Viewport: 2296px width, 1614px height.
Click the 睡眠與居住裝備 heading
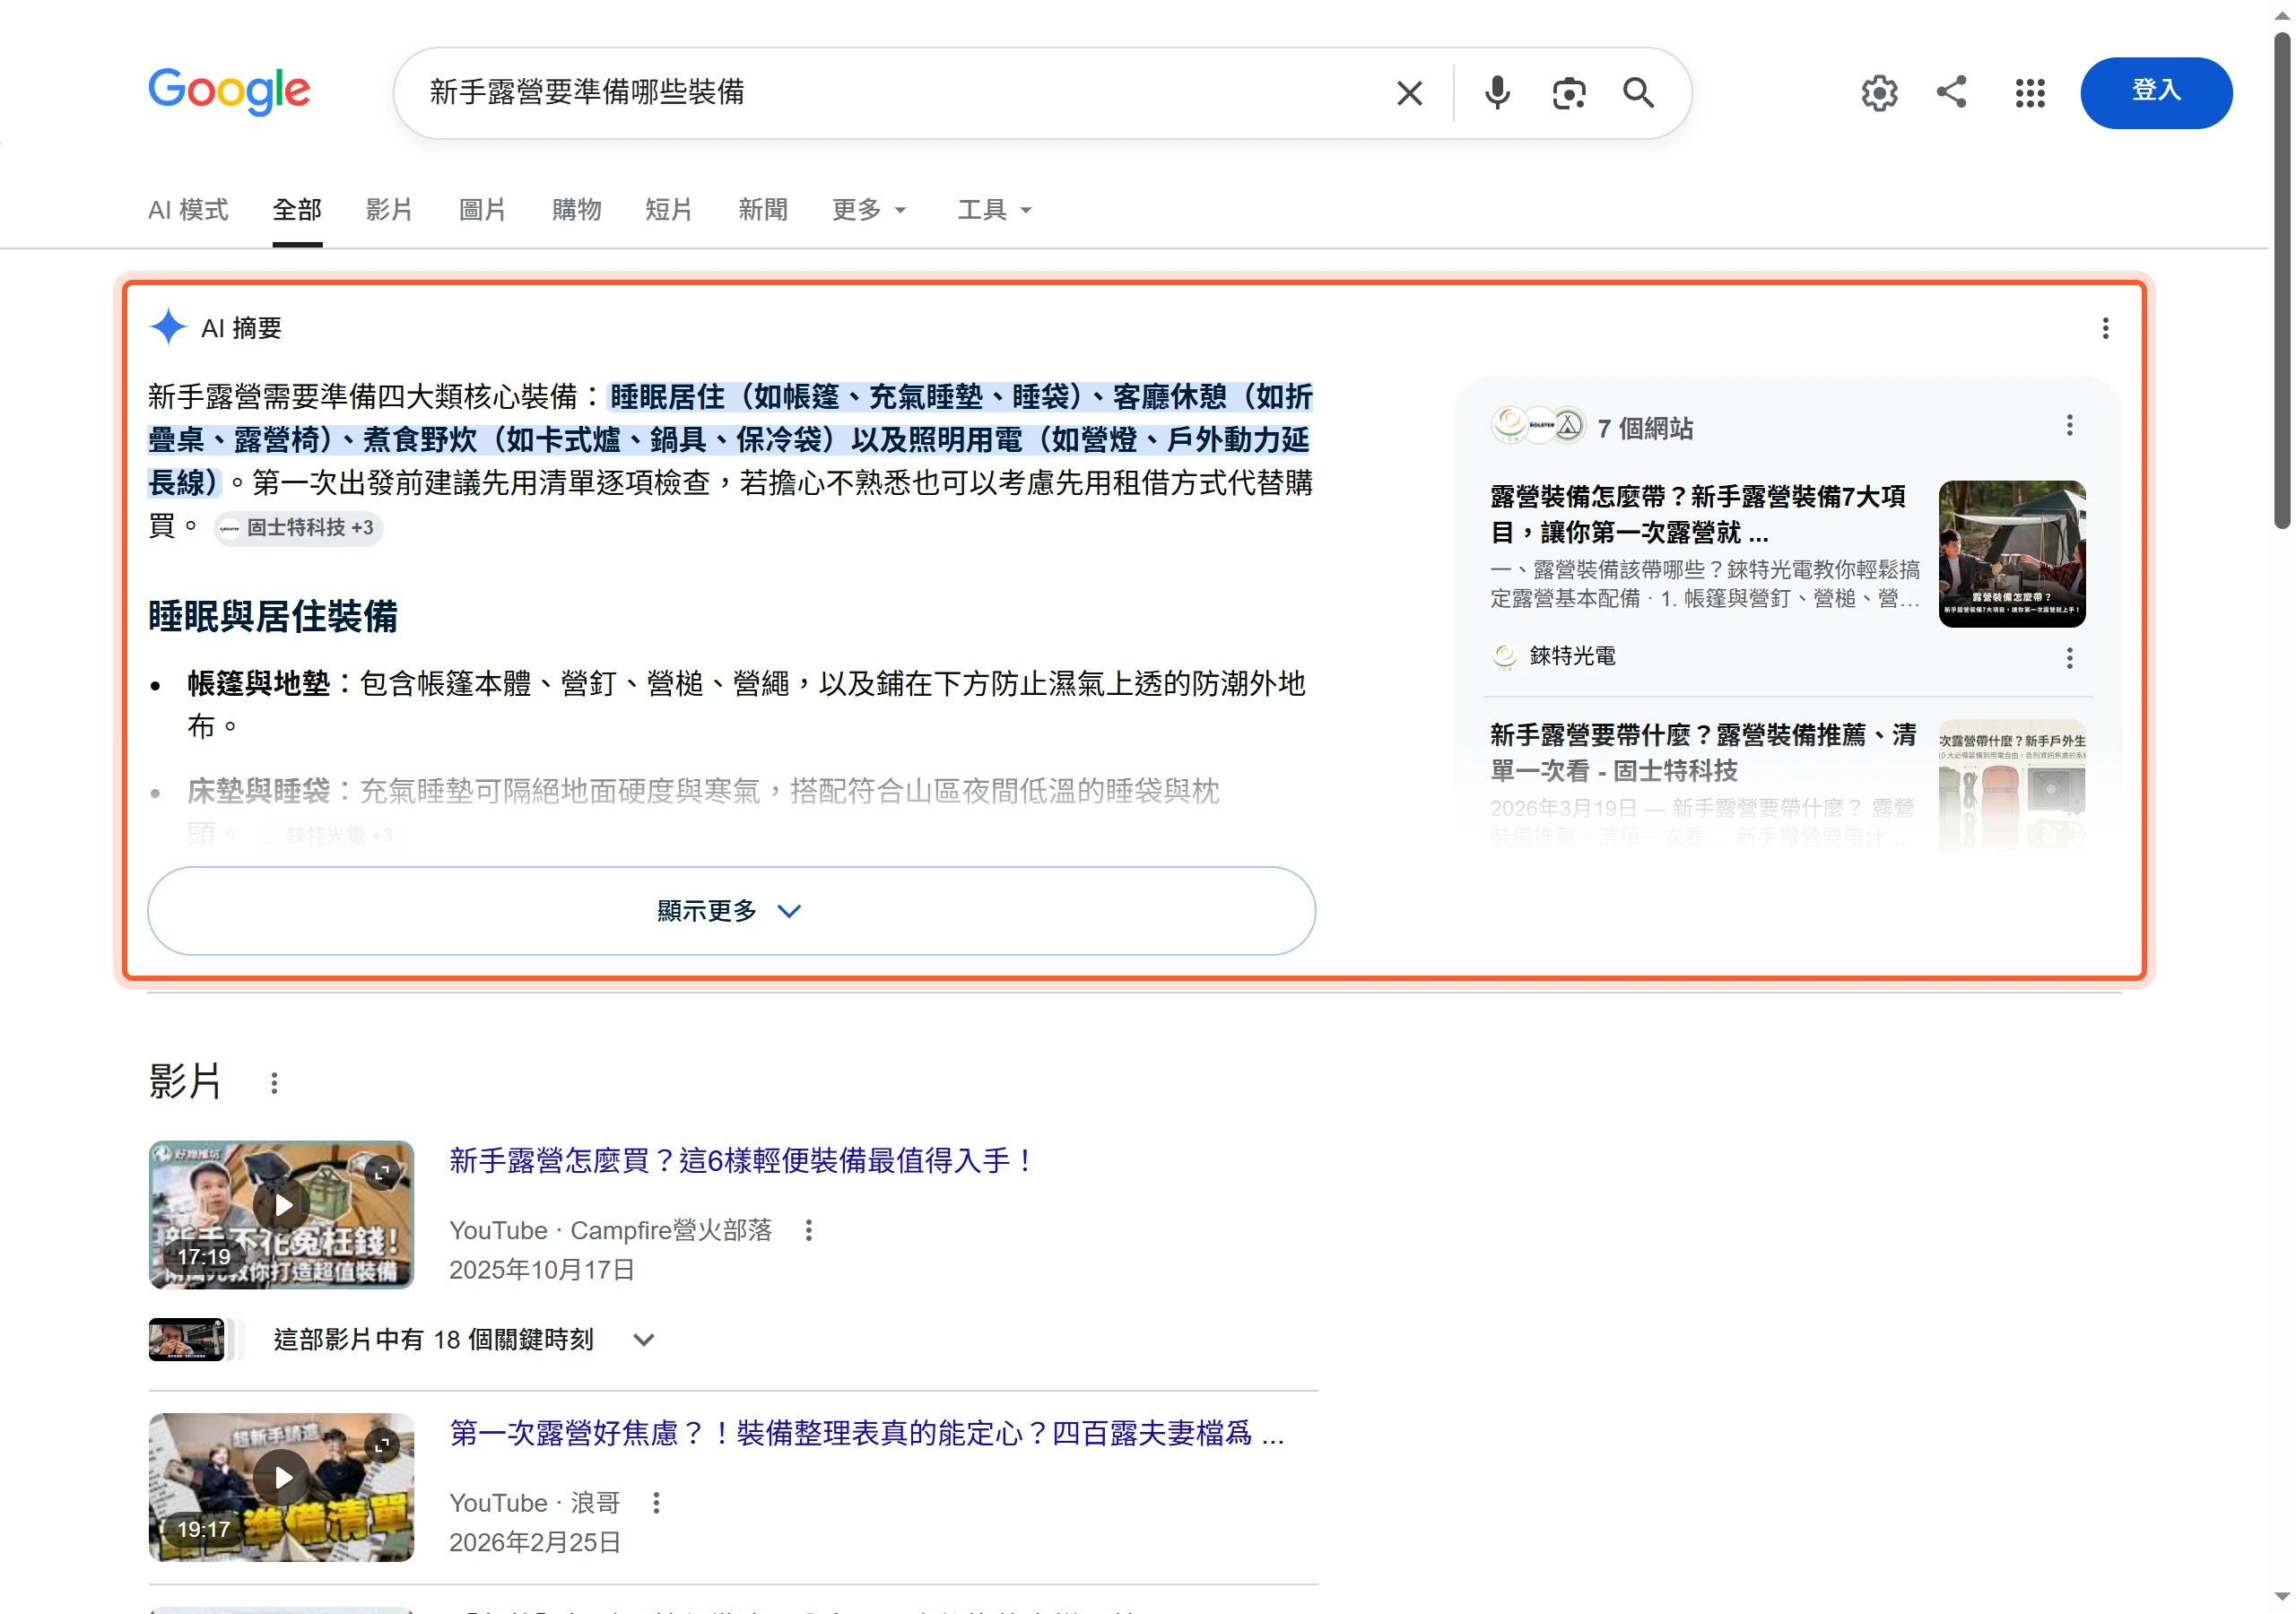point(273,616)
